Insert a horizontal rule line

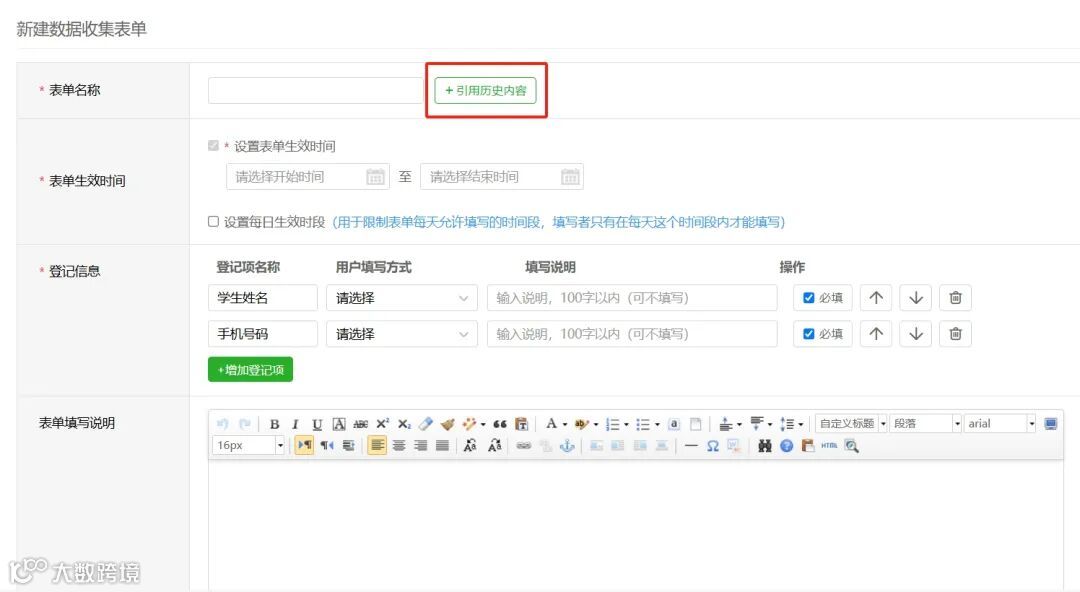(691, 446)
